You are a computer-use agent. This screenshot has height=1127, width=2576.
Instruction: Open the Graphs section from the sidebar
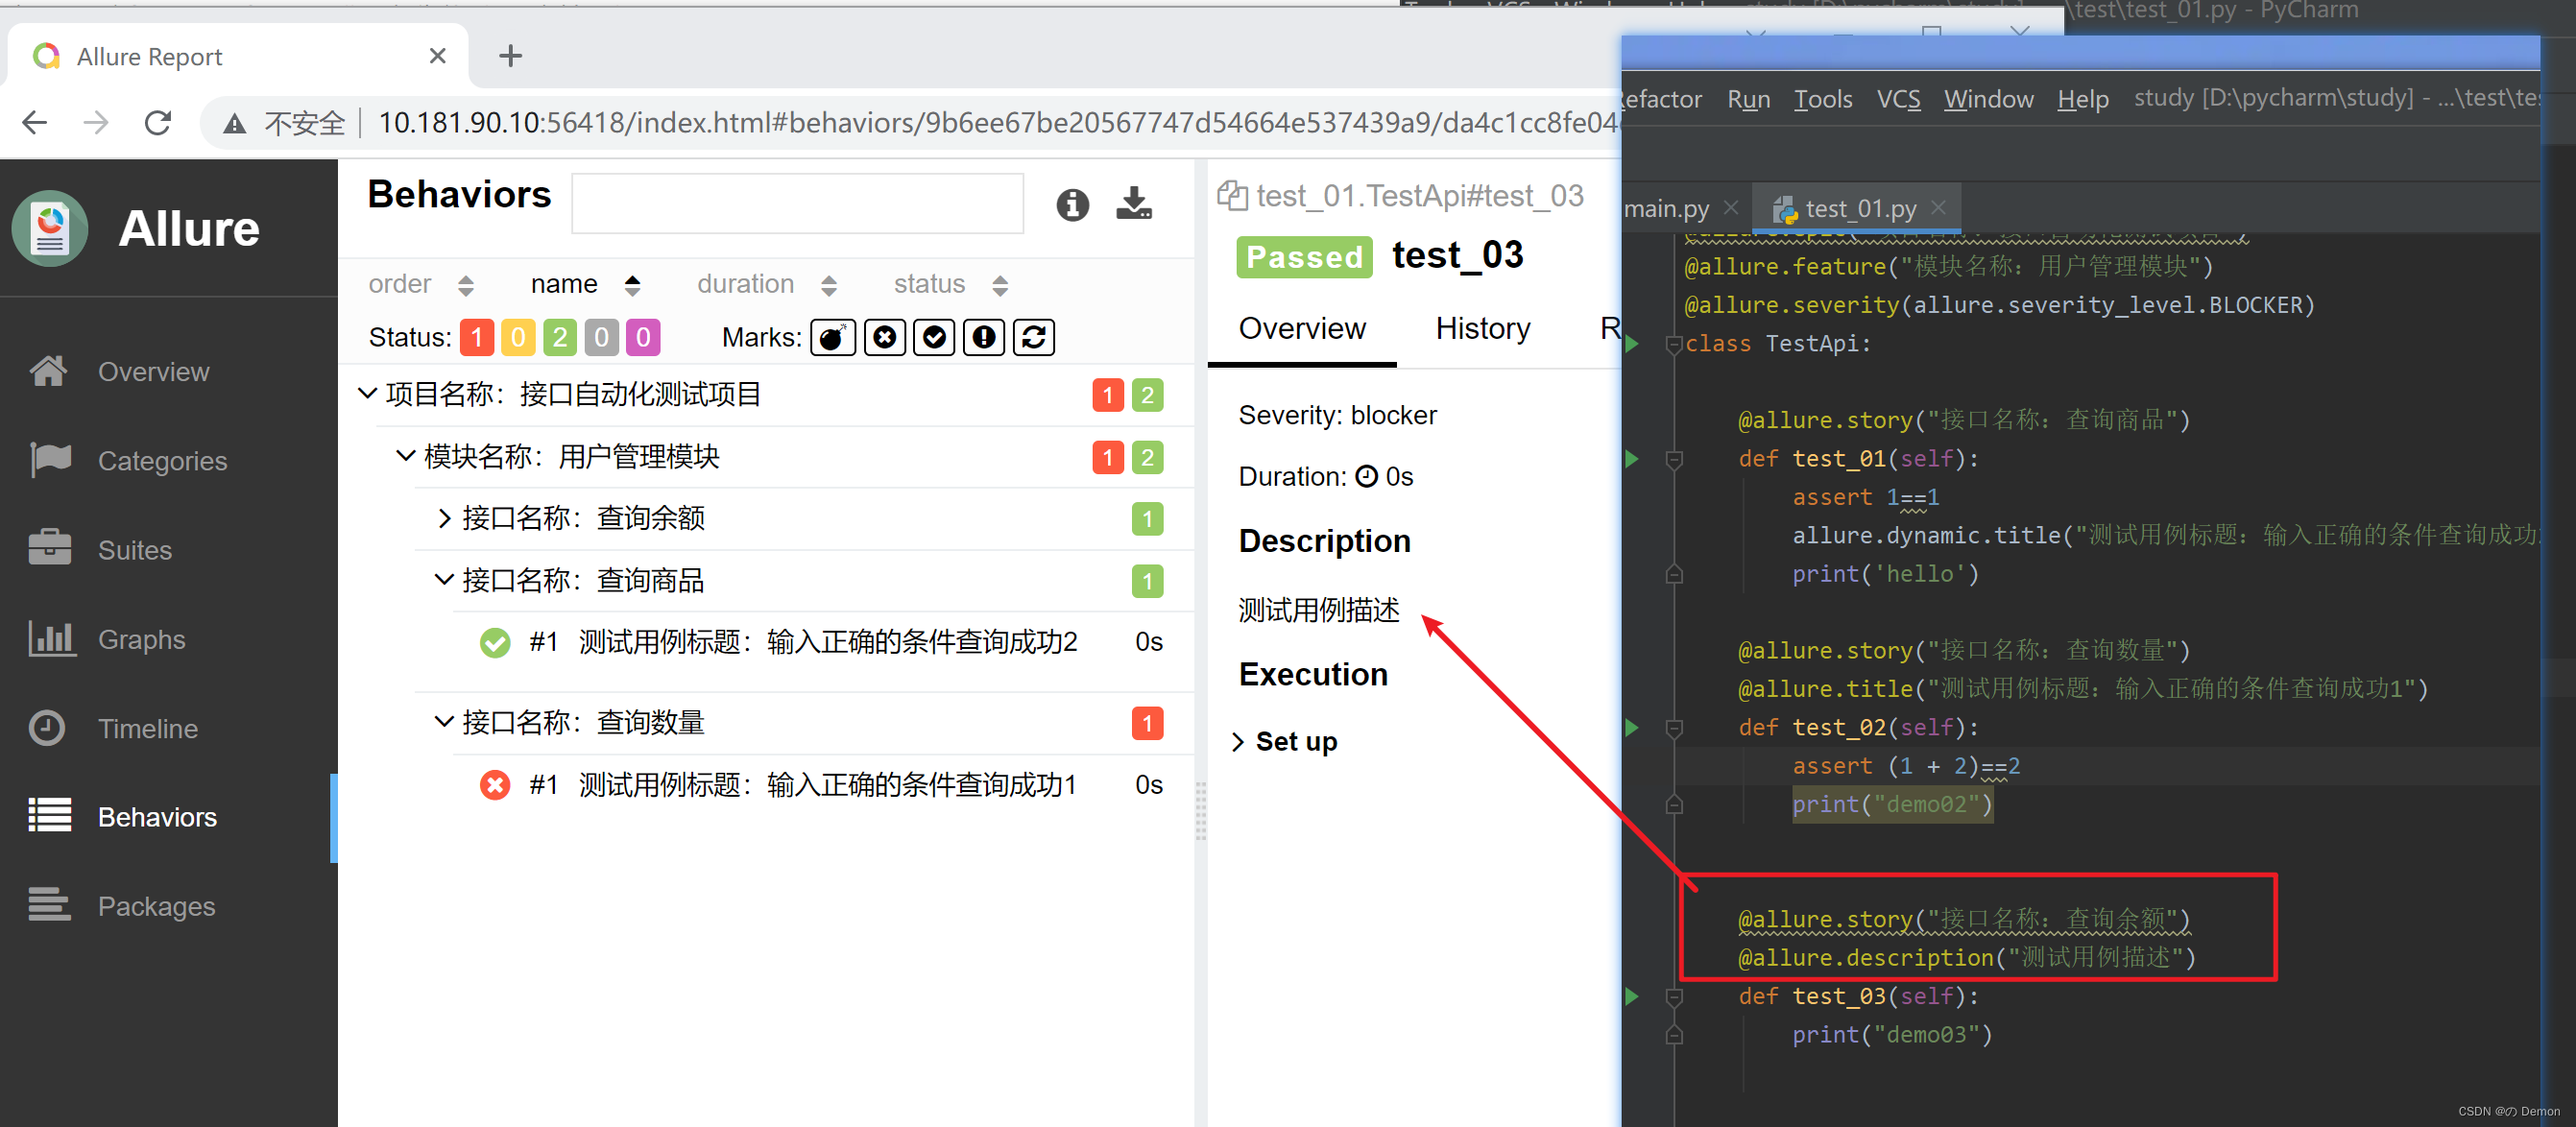pos(141,639)
